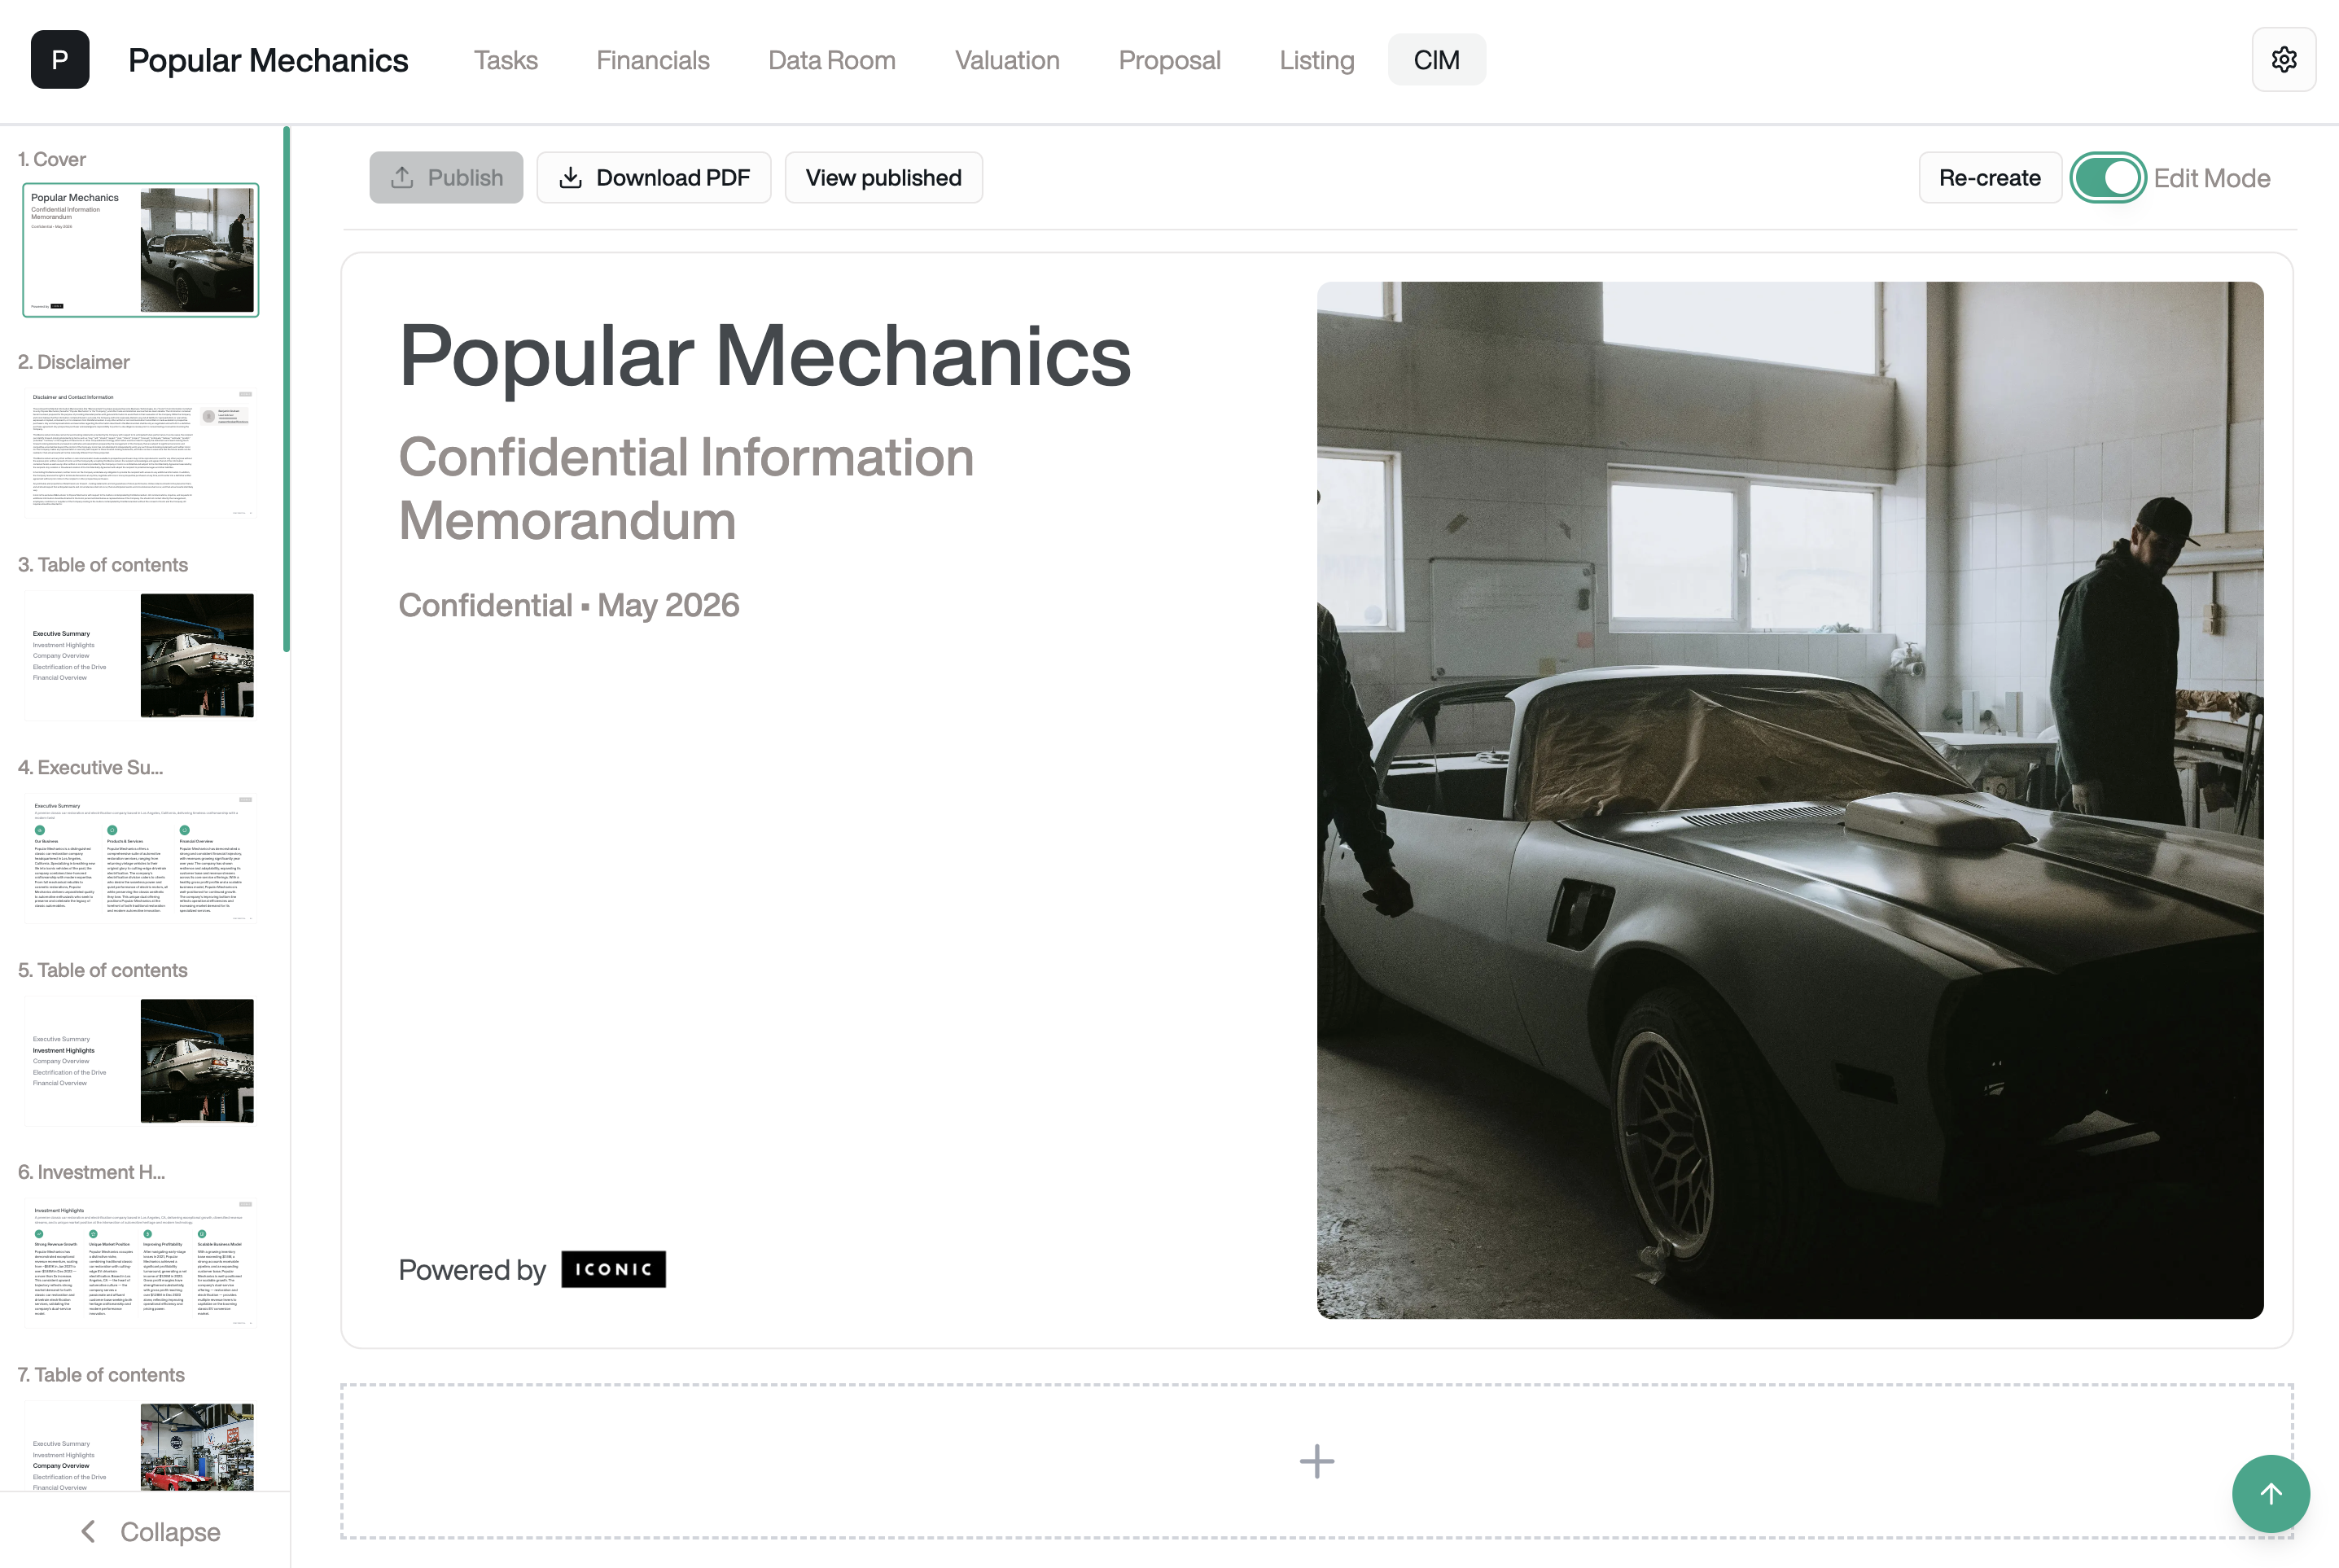Select the CIM tab
Image resolution: width=2339 pixels, height=1568 pixels.
(1436, 60)
